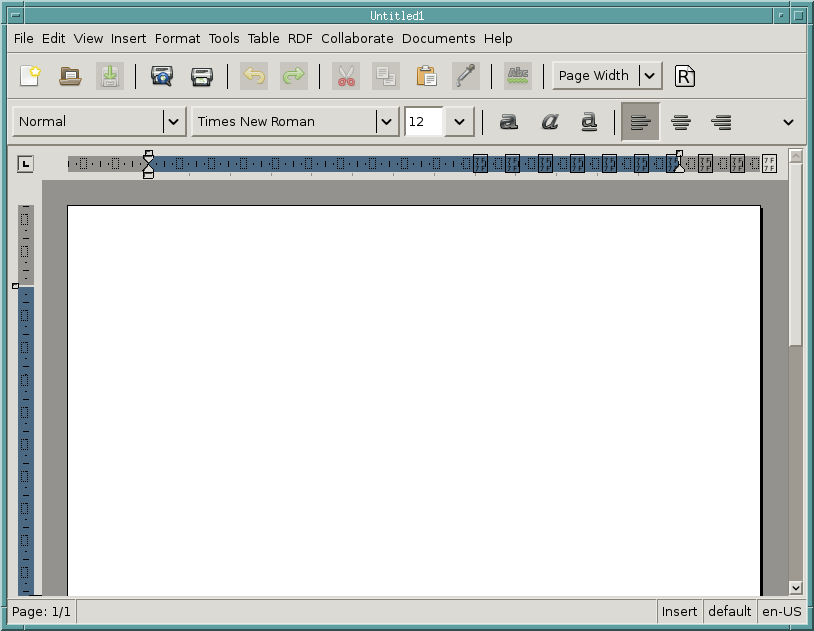Screen dimensions: 814x631
Task: Click the left indent marker on the ruler
Action: (148, 172)
